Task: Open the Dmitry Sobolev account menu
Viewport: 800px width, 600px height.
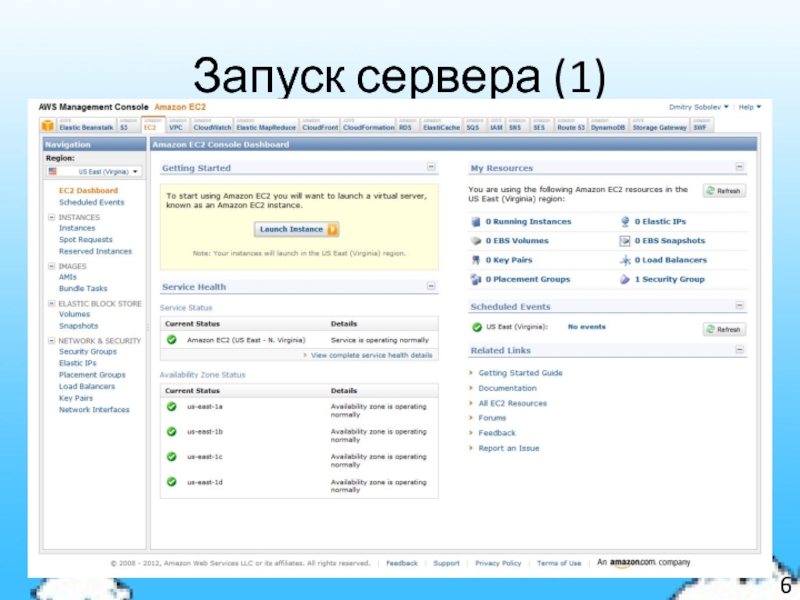Action: pos(698,107)
